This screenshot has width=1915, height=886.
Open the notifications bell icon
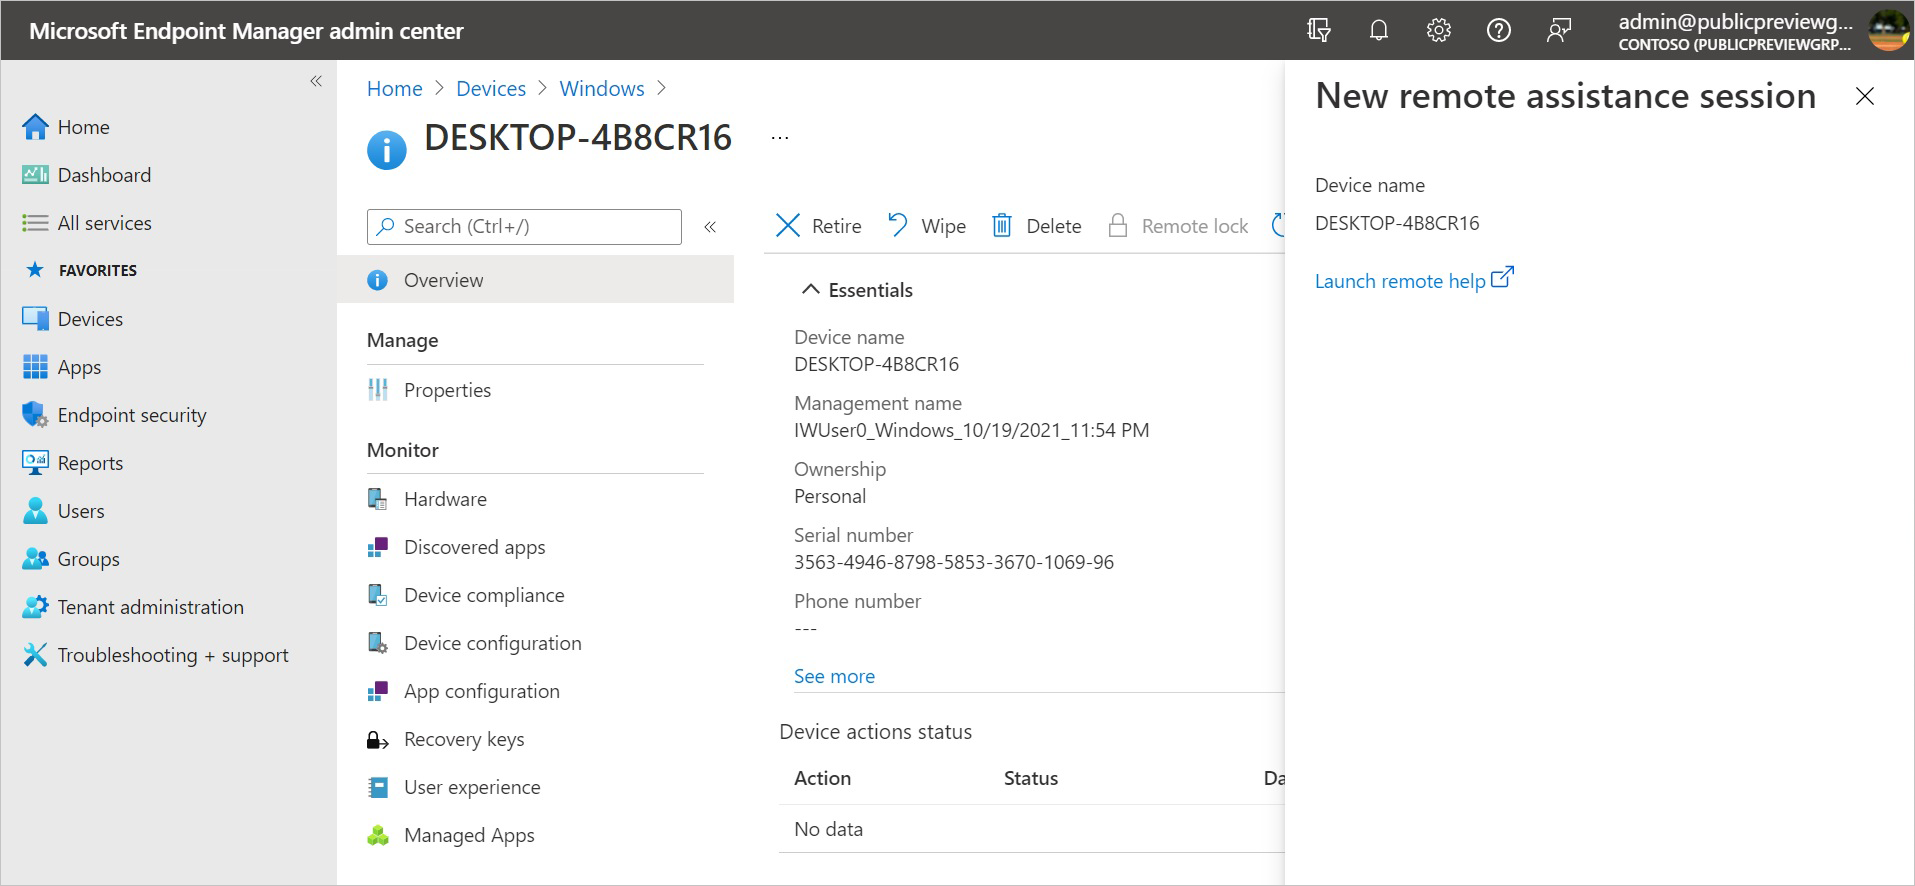1378,31
